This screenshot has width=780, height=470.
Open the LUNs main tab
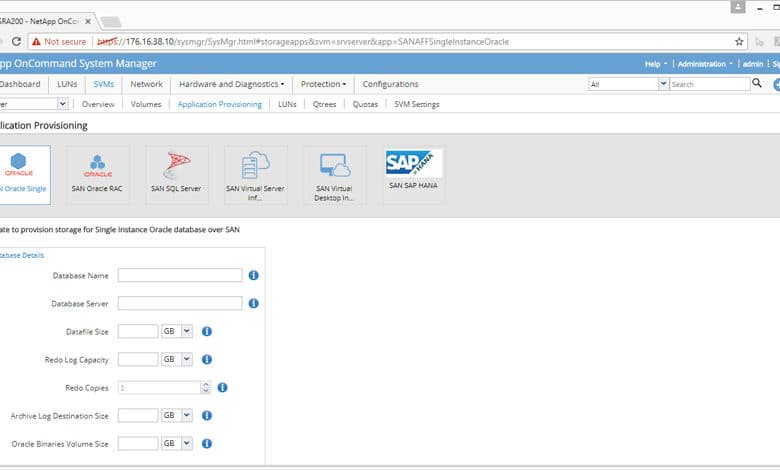click(x=67, y=84)
